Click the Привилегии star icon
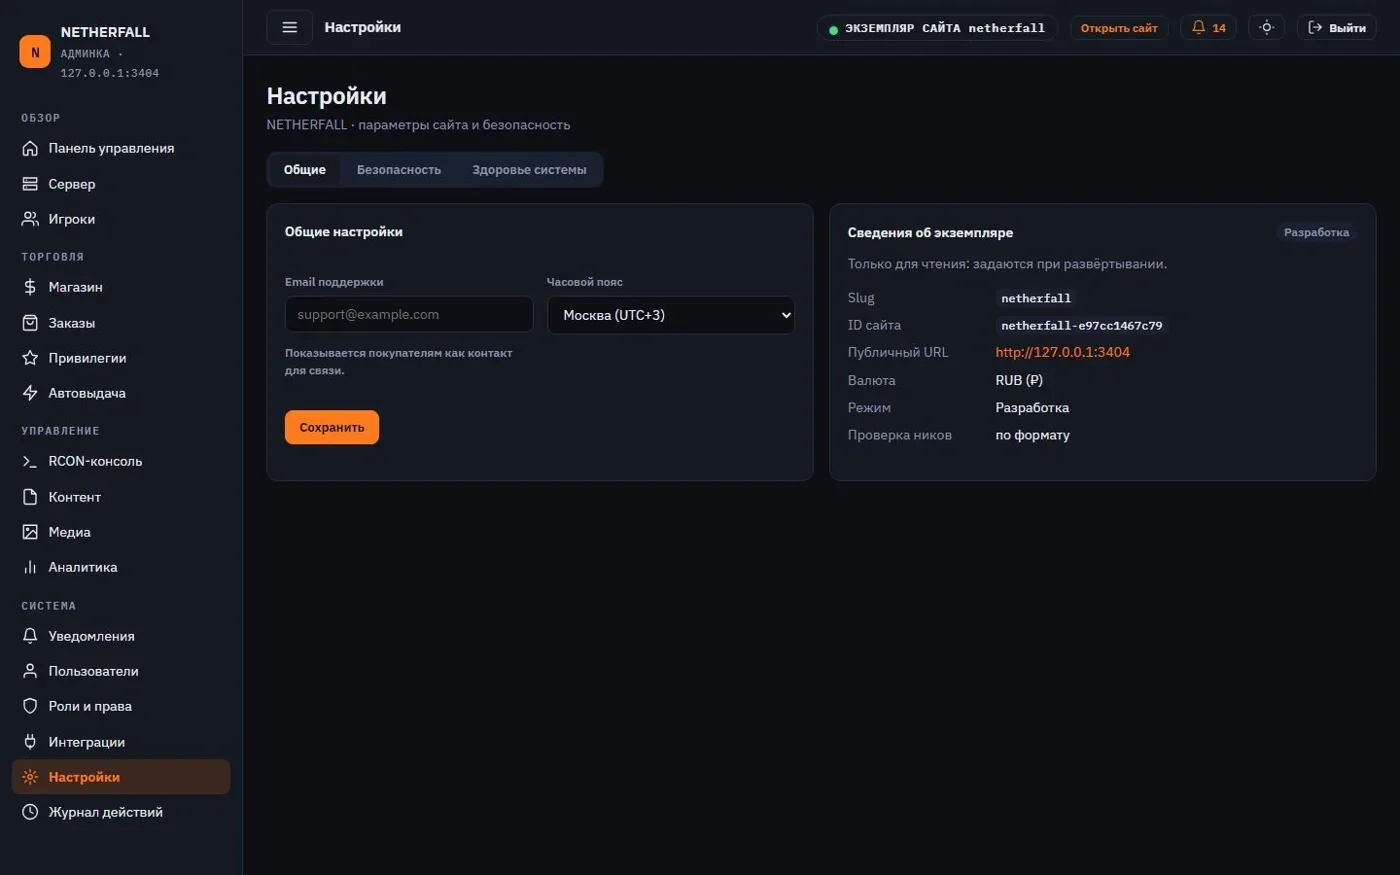Image resolution: width=1400 pixels, height=875 pixels. (30, 358)
